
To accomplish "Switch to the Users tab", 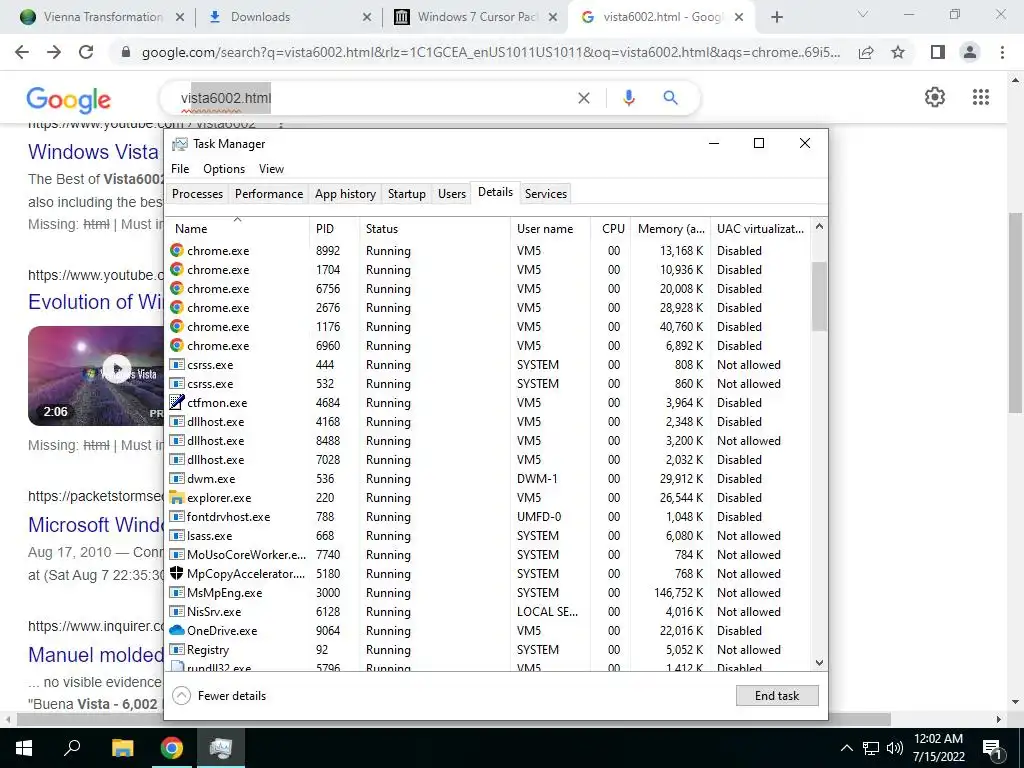I will [x=452, y=193].
